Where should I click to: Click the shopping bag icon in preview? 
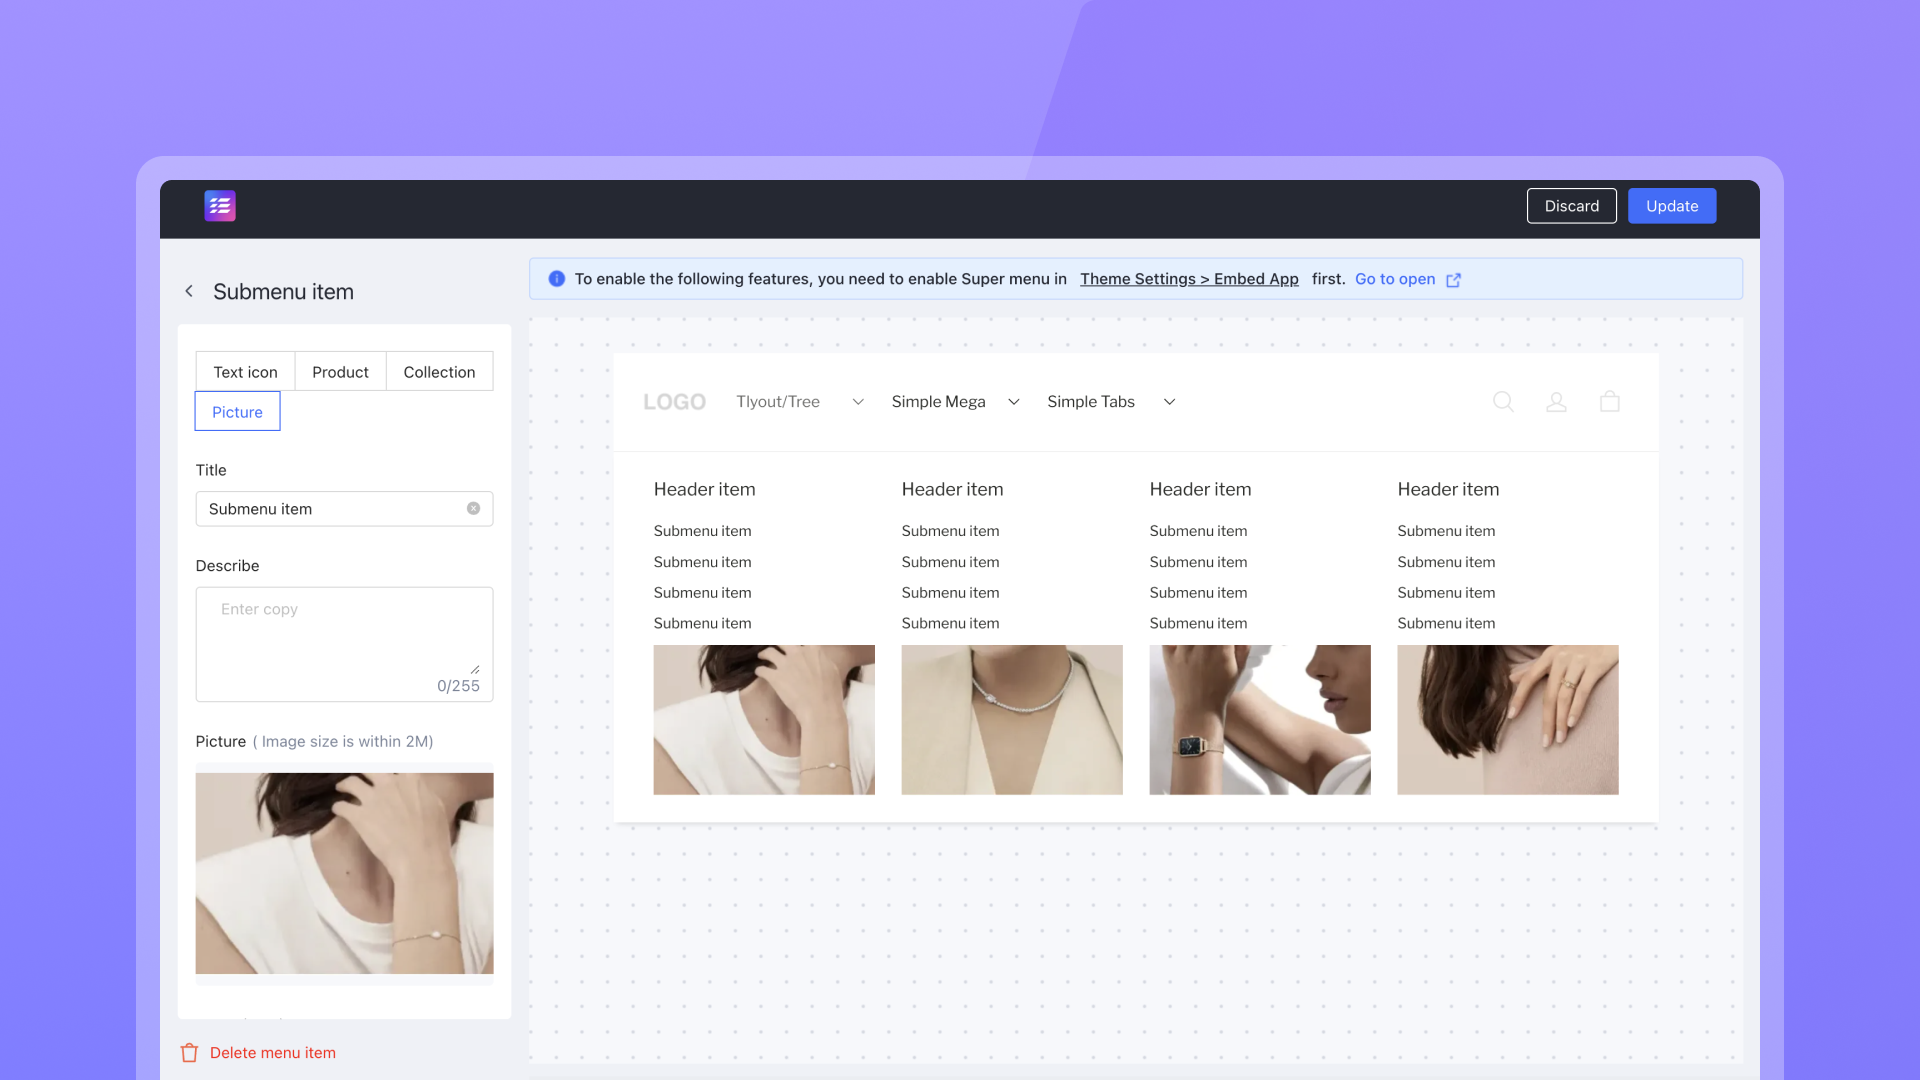pos(1609,402)
